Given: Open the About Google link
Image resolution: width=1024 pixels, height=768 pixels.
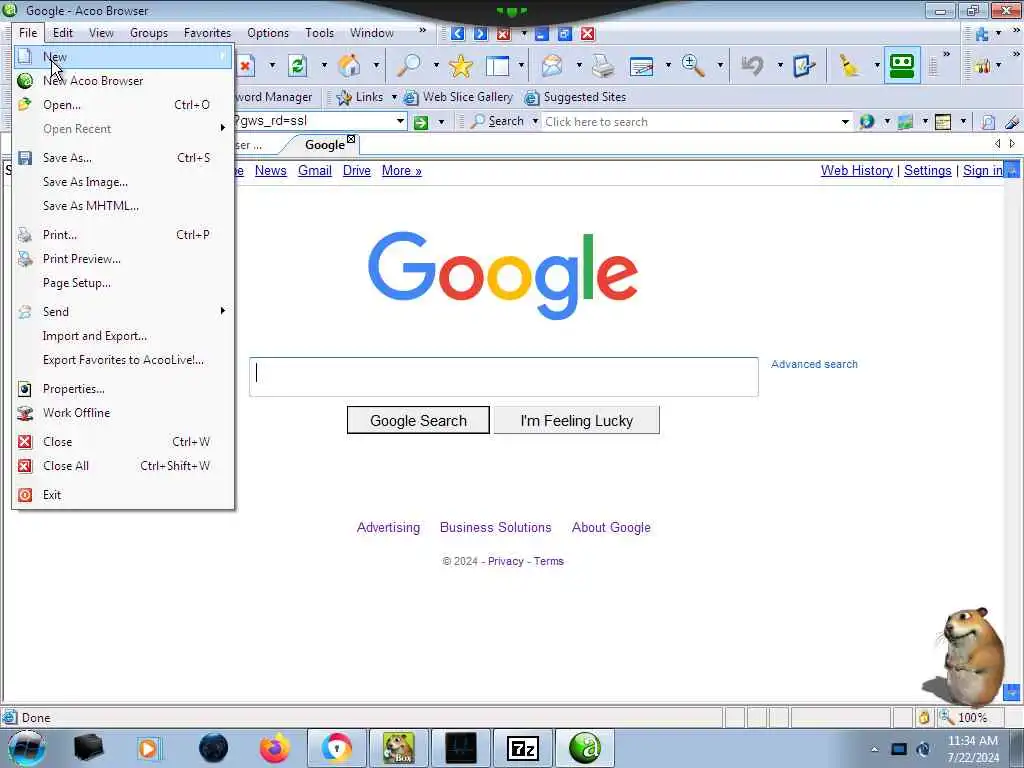Looking at the screenshot, I should click(611, 528).
